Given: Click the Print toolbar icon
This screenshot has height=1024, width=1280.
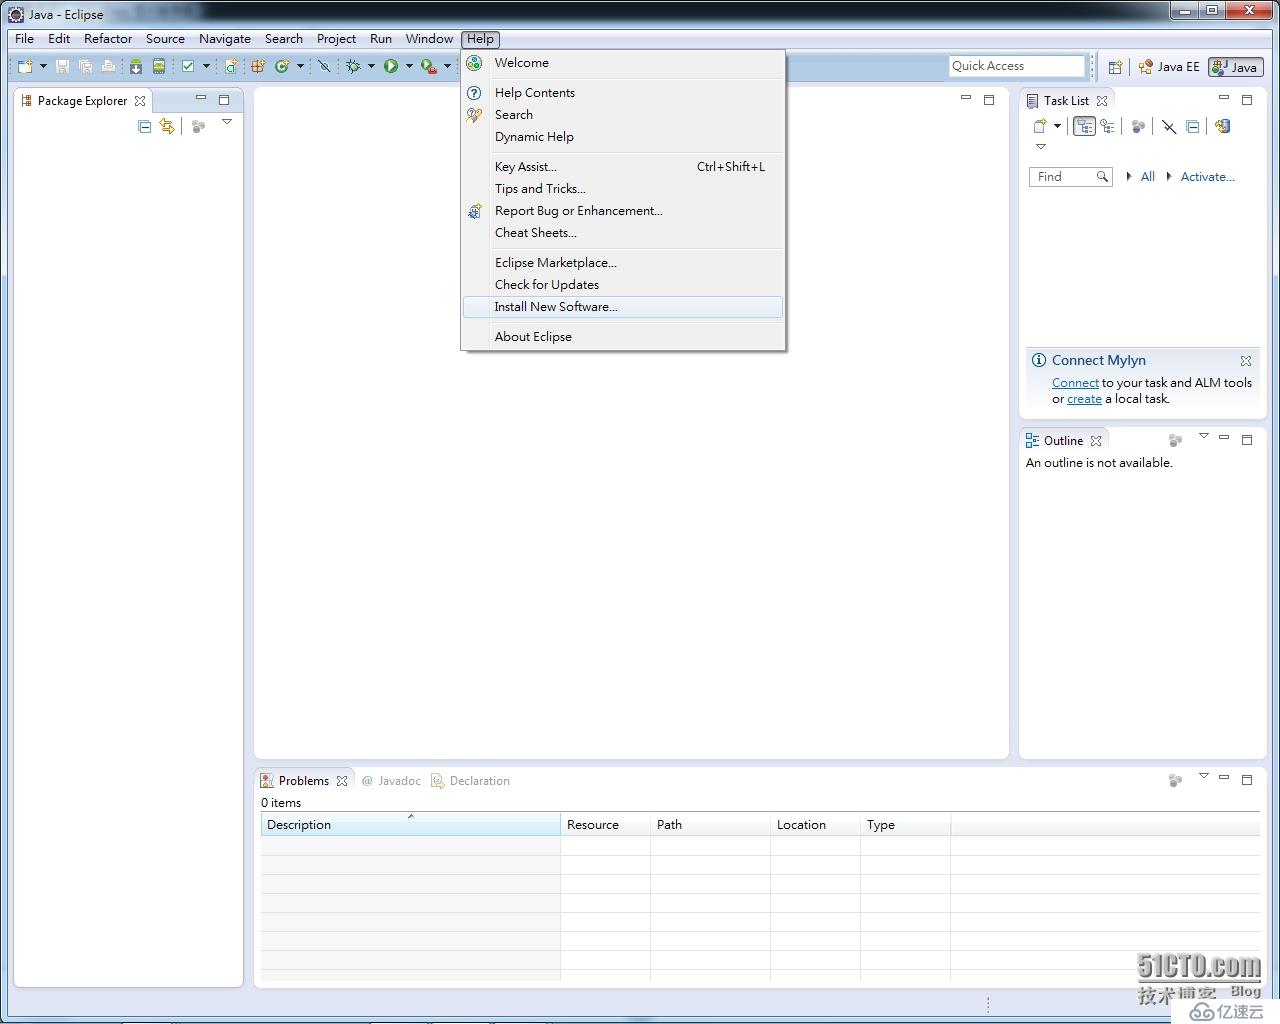Looking at the screenshot, I should pos(108,66).
